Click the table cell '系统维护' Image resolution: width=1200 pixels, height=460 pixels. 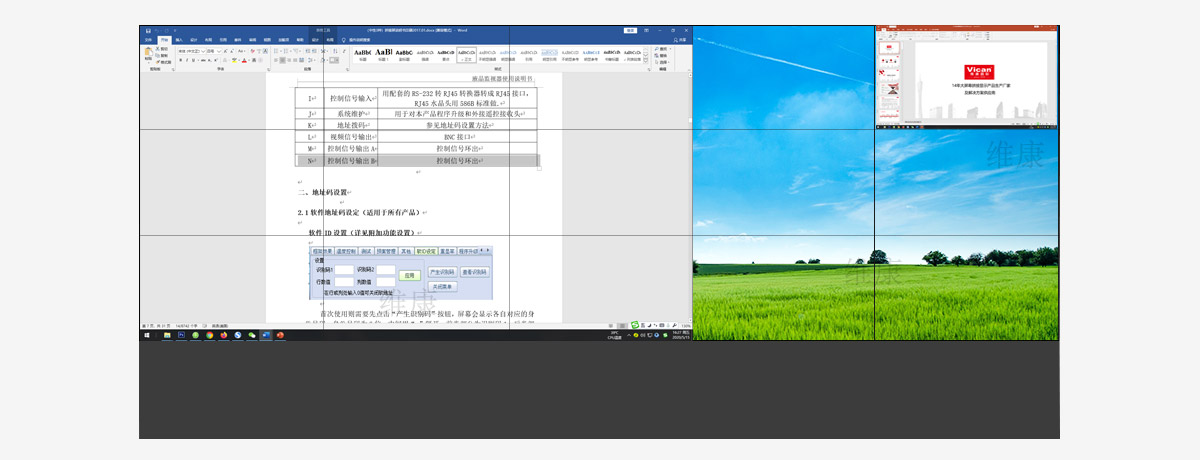pyautogui.click(x=352, y=114)
